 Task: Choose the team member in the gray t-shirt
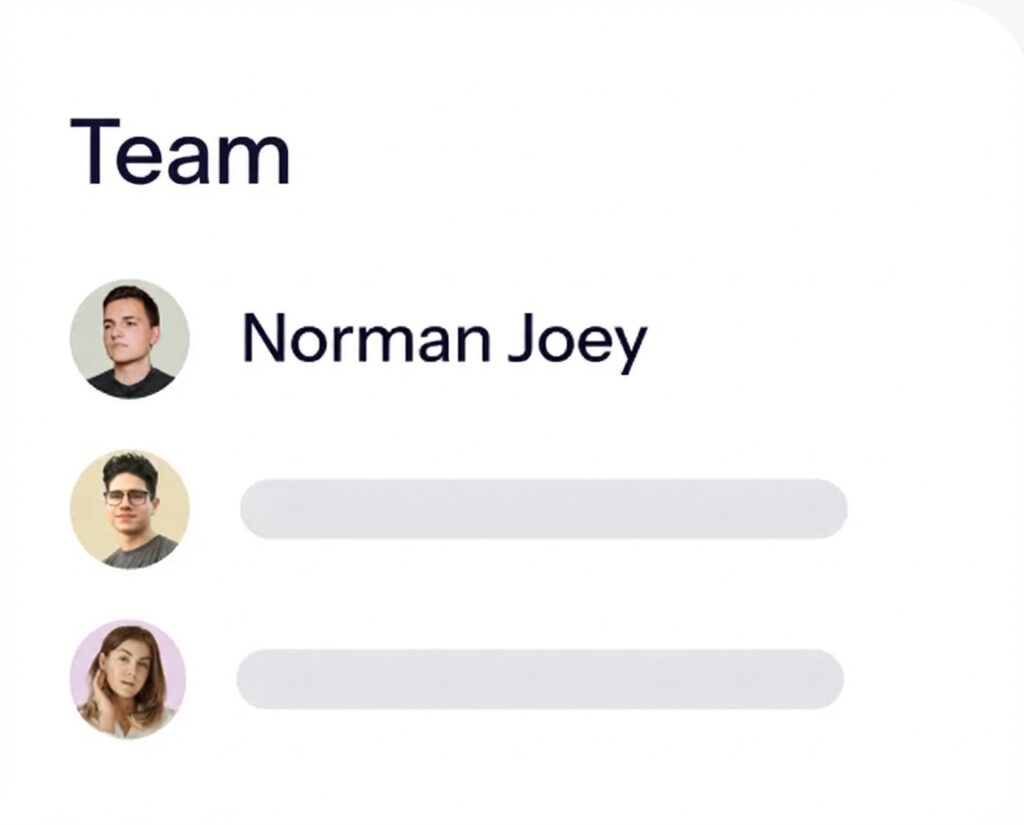[129, 509]
